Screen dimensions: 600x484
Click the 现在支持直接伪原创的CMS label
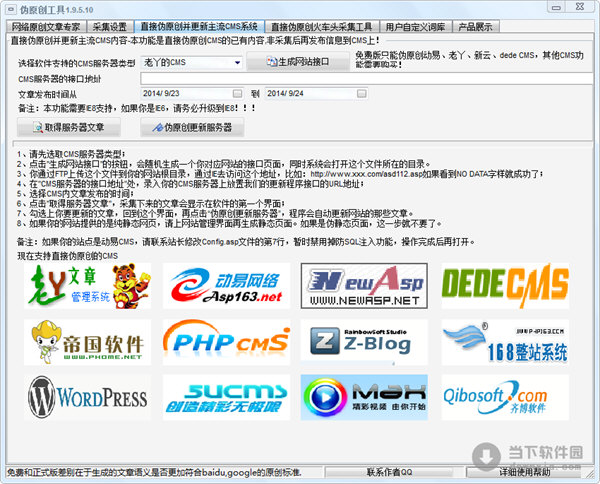click(67, 256)
